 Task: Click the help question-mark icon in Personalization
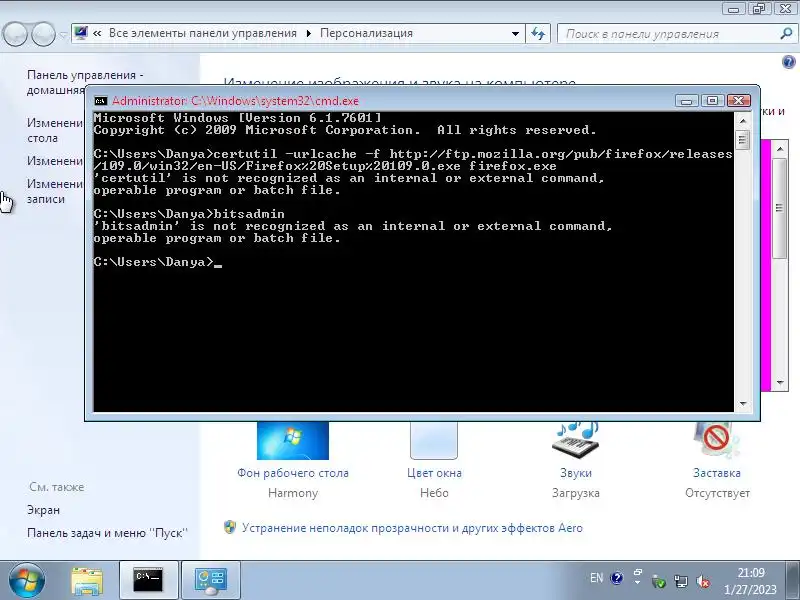[x=788, y=62]
